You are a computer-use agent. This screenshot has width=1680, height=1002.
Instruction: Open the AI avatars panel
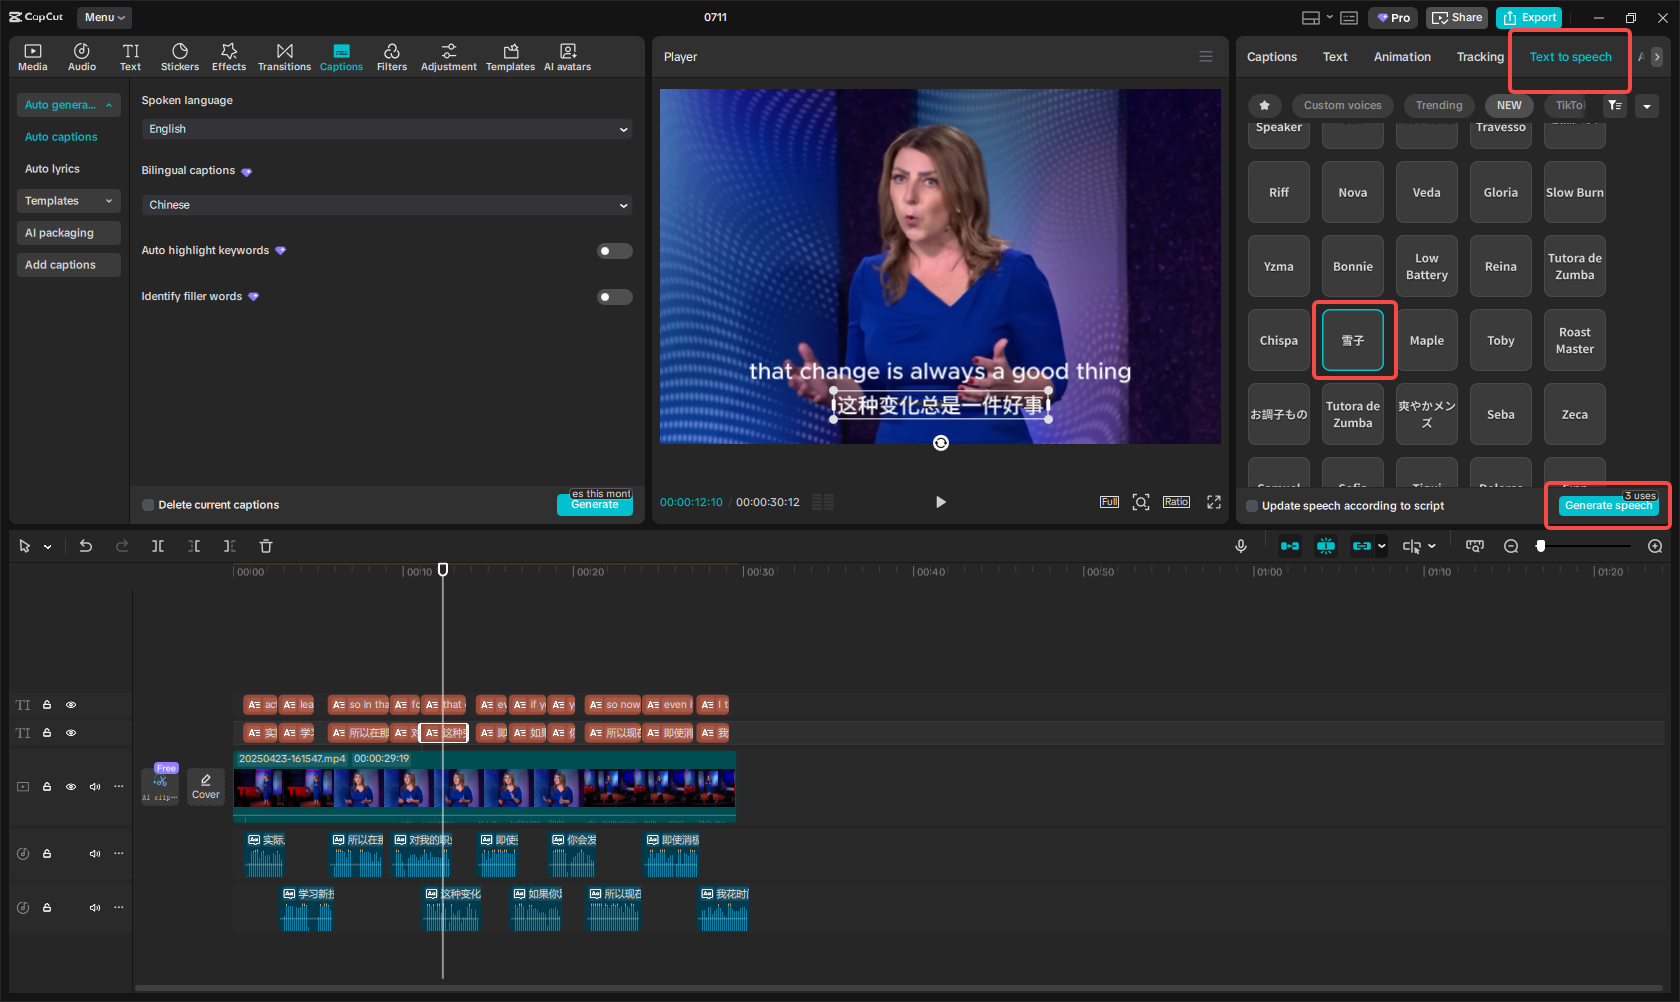pyautogui.click(x=567, y=57)
